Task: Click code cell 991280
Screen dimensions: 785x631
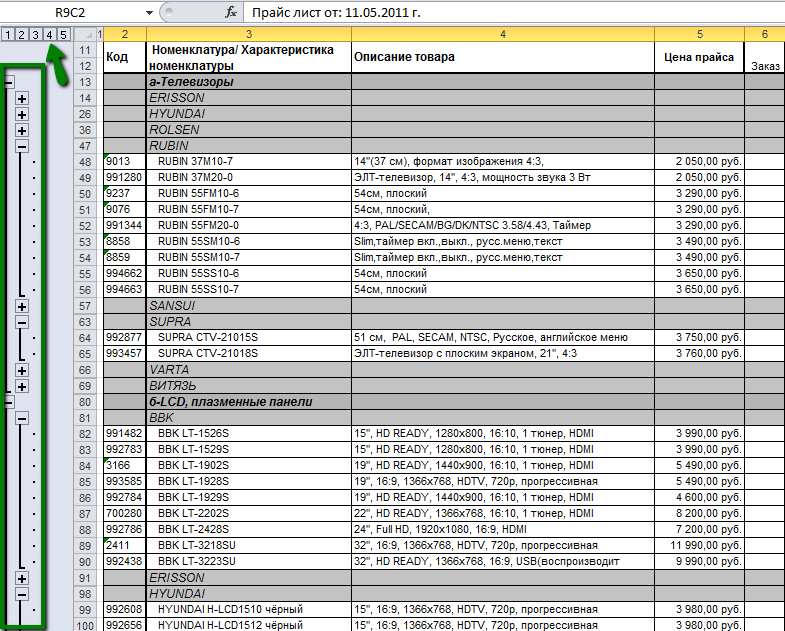Action: click(x=125, y=177)
